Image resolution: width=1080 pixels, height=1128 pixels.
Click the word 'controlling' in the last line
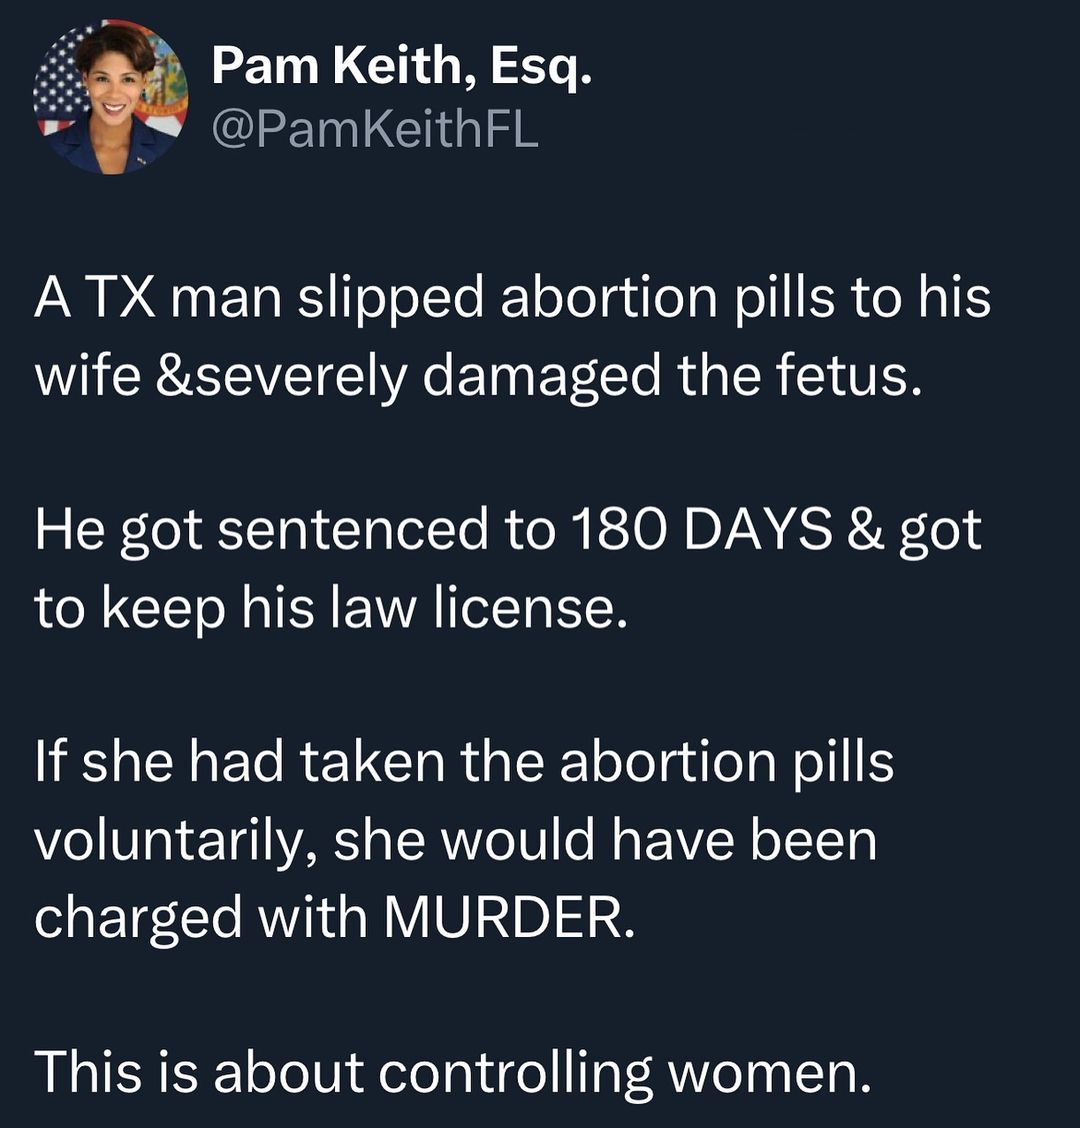515,1073
